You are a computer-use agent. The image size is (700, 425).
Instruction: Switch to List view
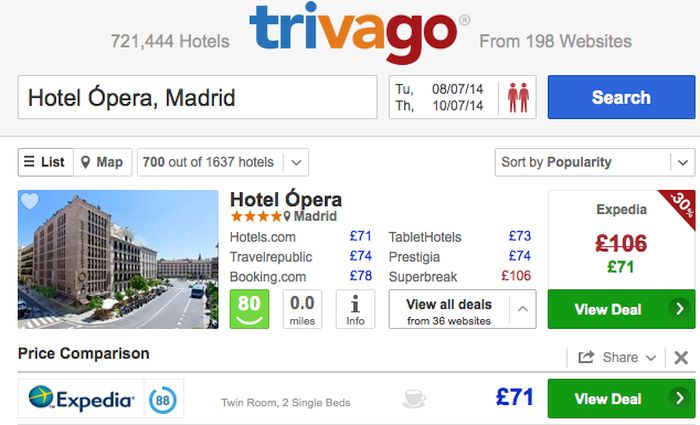coord(46,162)
